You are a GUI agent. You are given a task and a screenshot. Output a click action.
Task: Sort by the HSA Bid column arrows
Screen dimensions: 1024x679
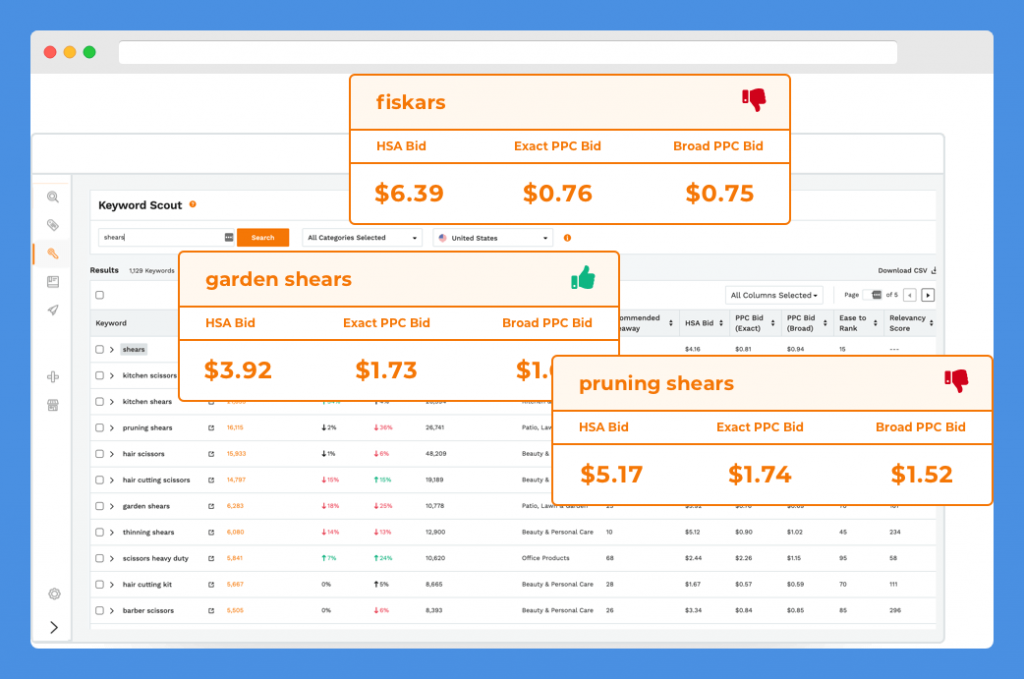721,323
